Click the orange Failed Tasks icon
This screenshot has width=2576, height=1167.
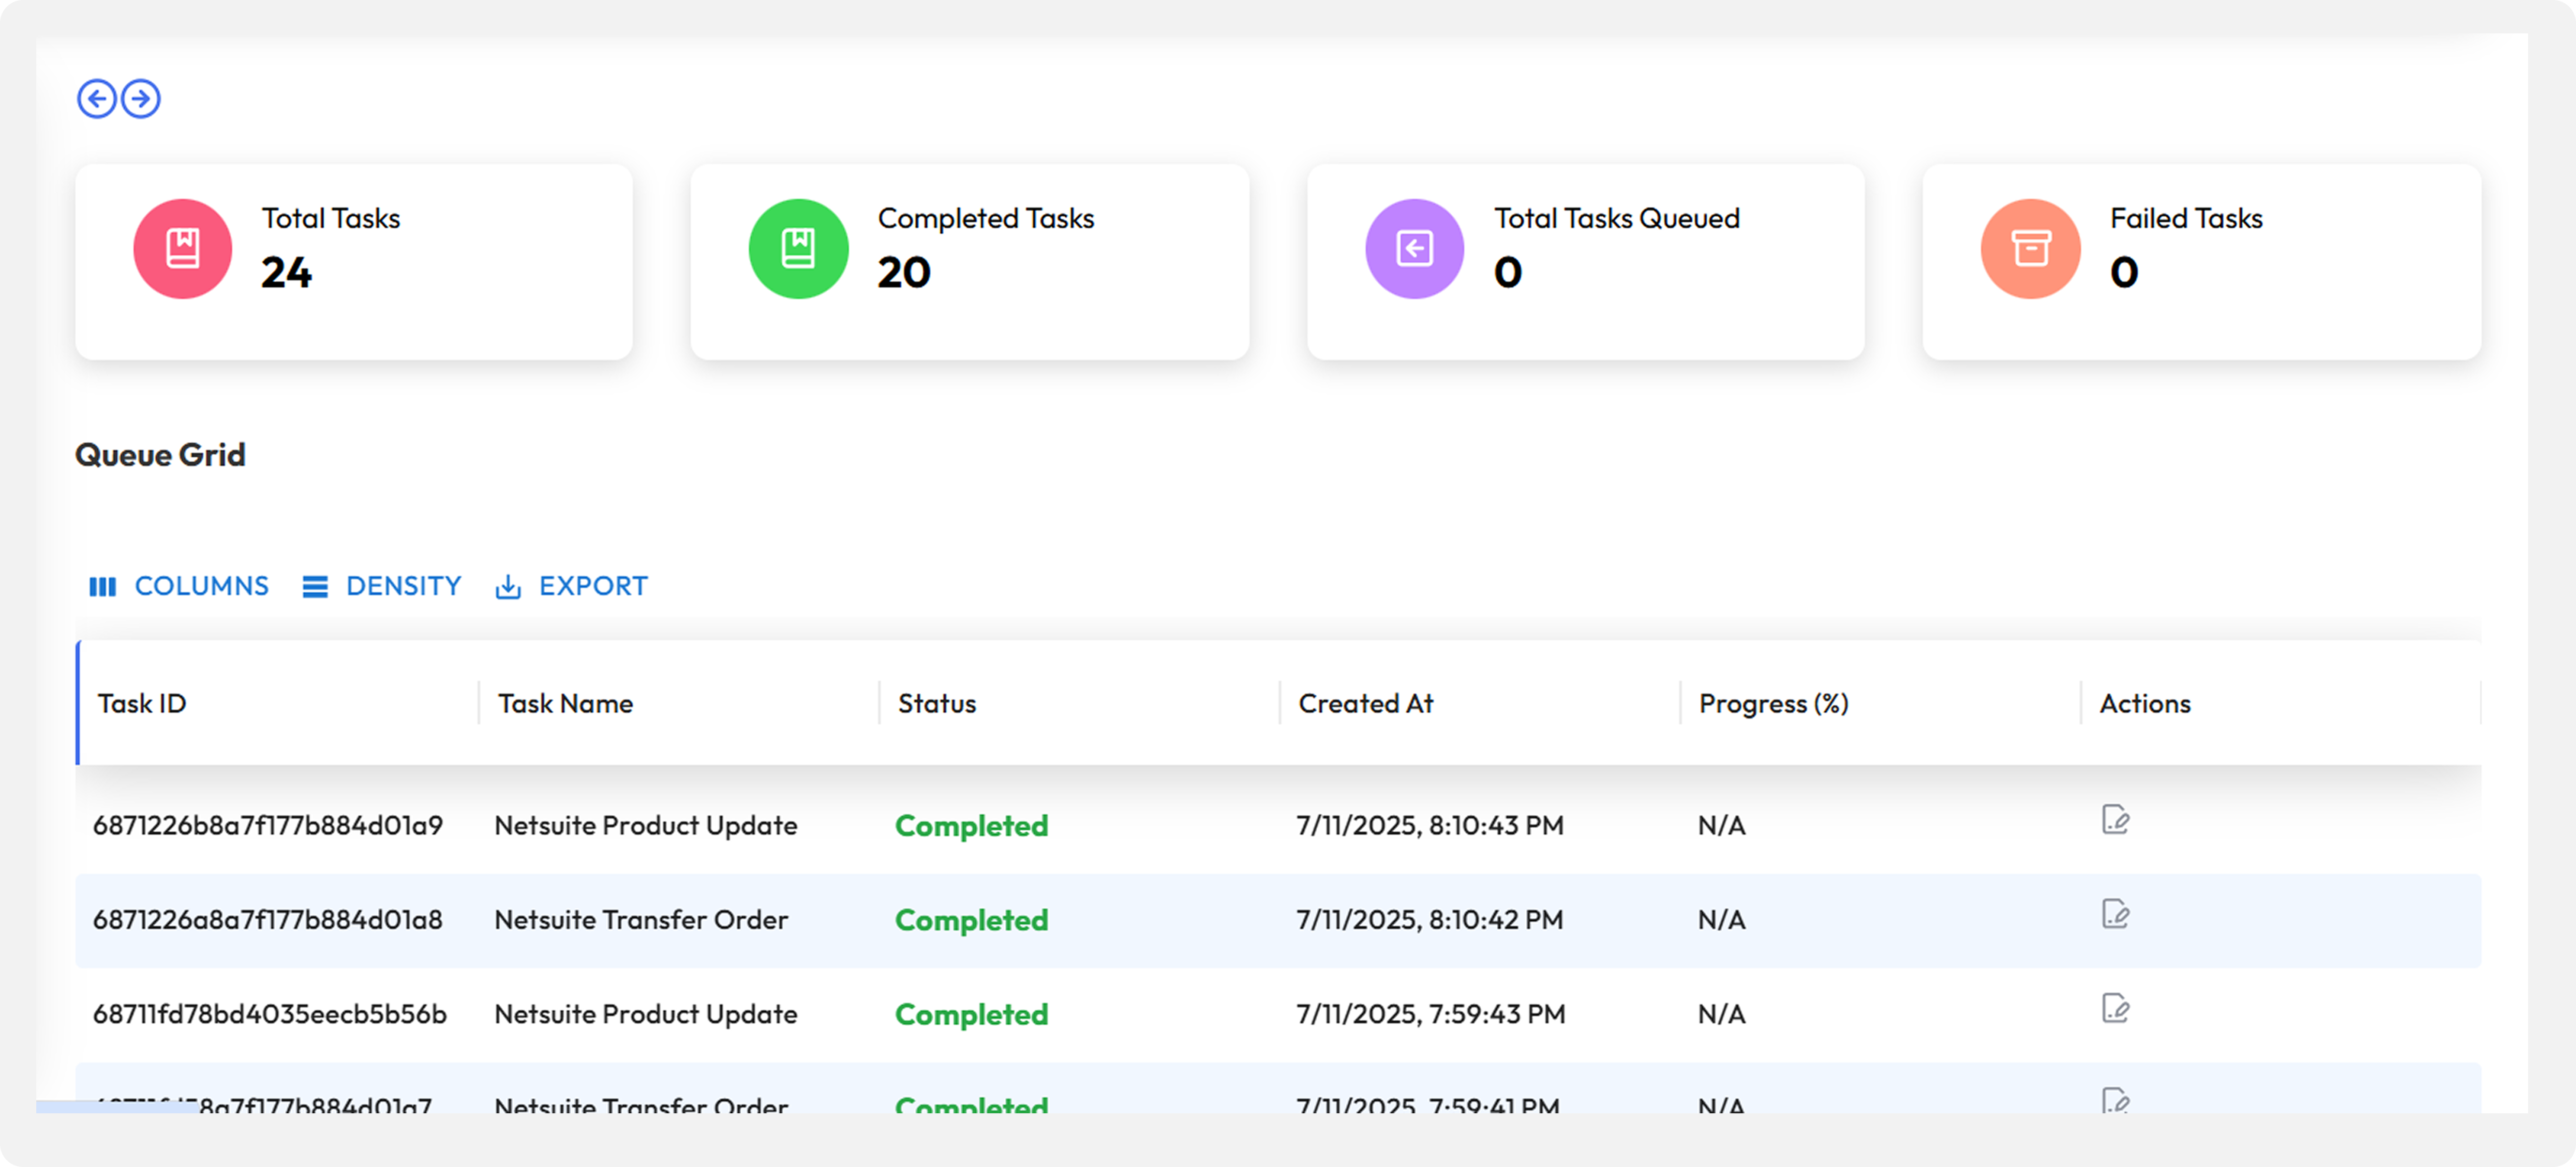[x=2030, y=249]
